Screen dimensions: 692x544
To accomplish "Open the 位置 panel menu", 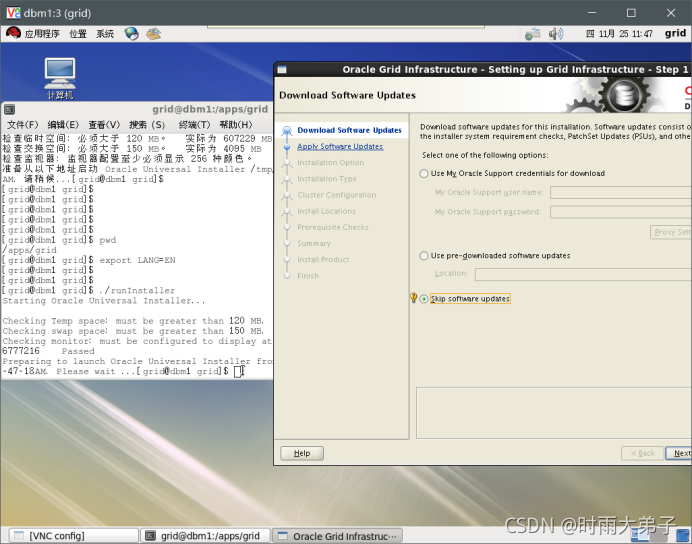I will (x=78, y=34).
